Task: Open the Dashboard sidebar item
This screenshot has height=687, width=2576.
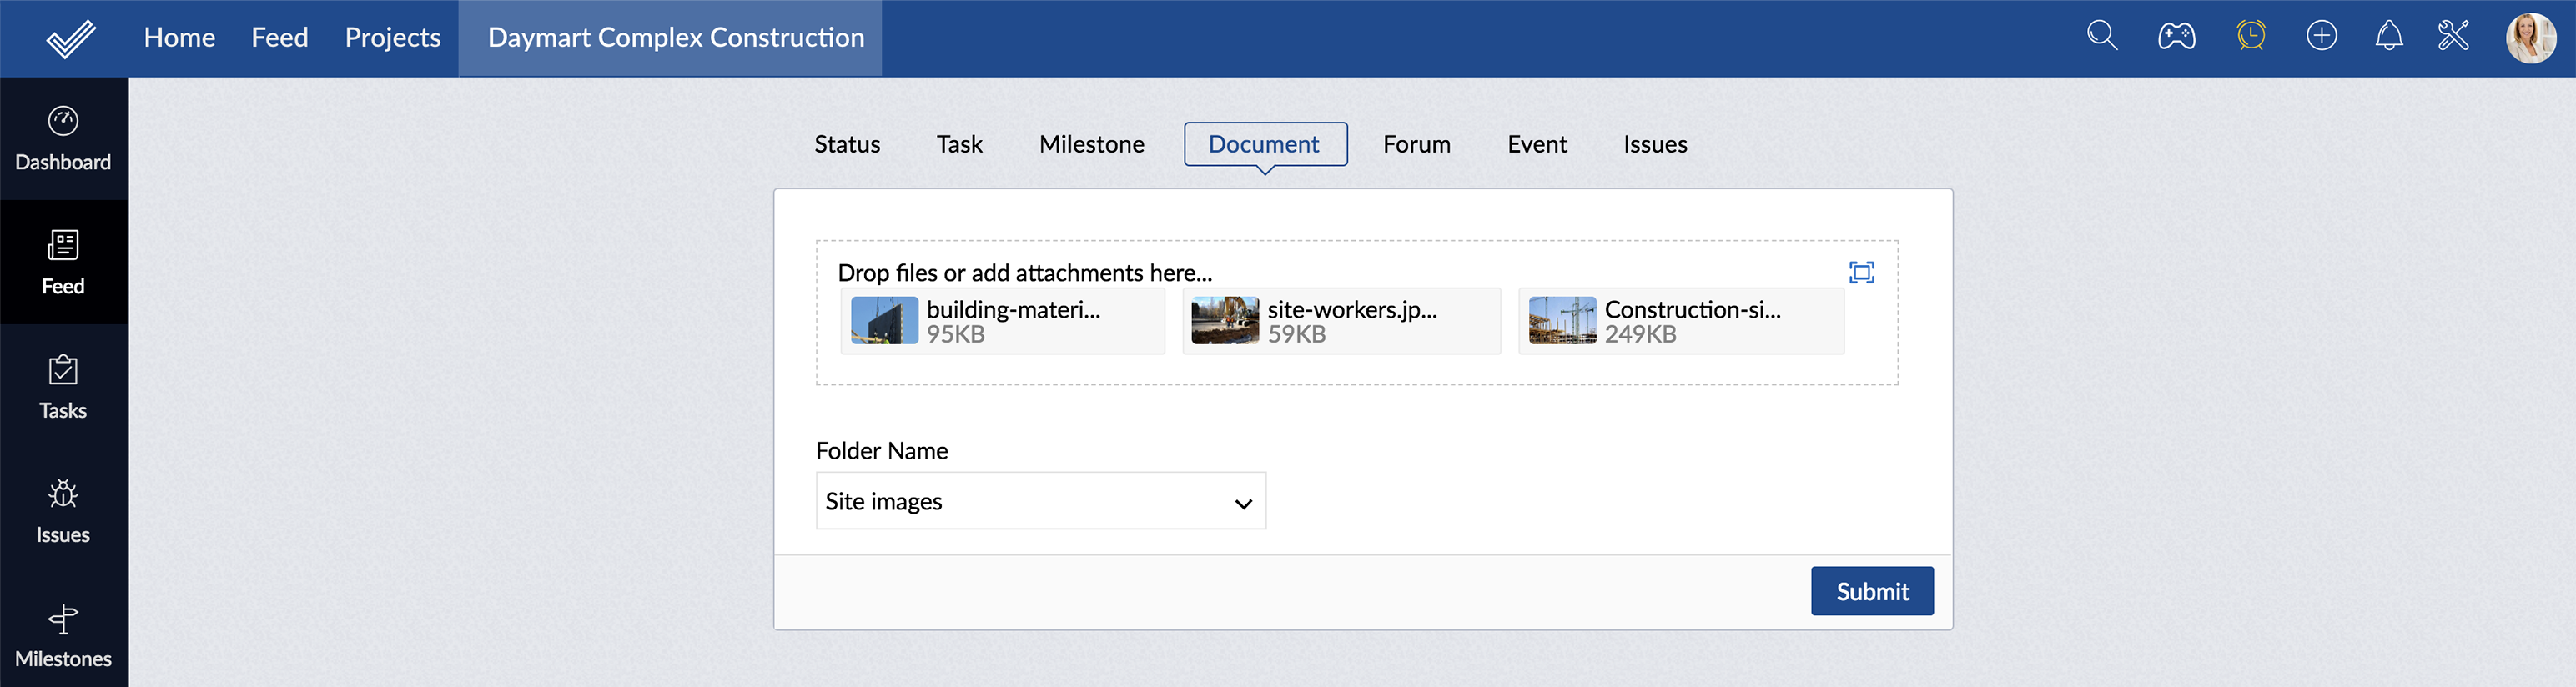Action: tap(63, 139)
